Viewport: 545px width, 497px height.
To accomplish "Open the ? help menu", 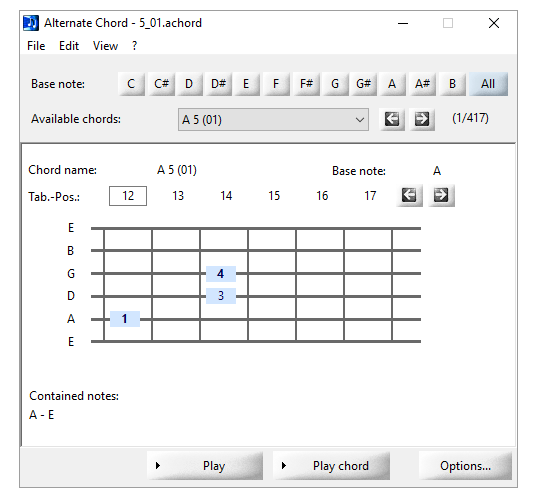I will [135, 46].
